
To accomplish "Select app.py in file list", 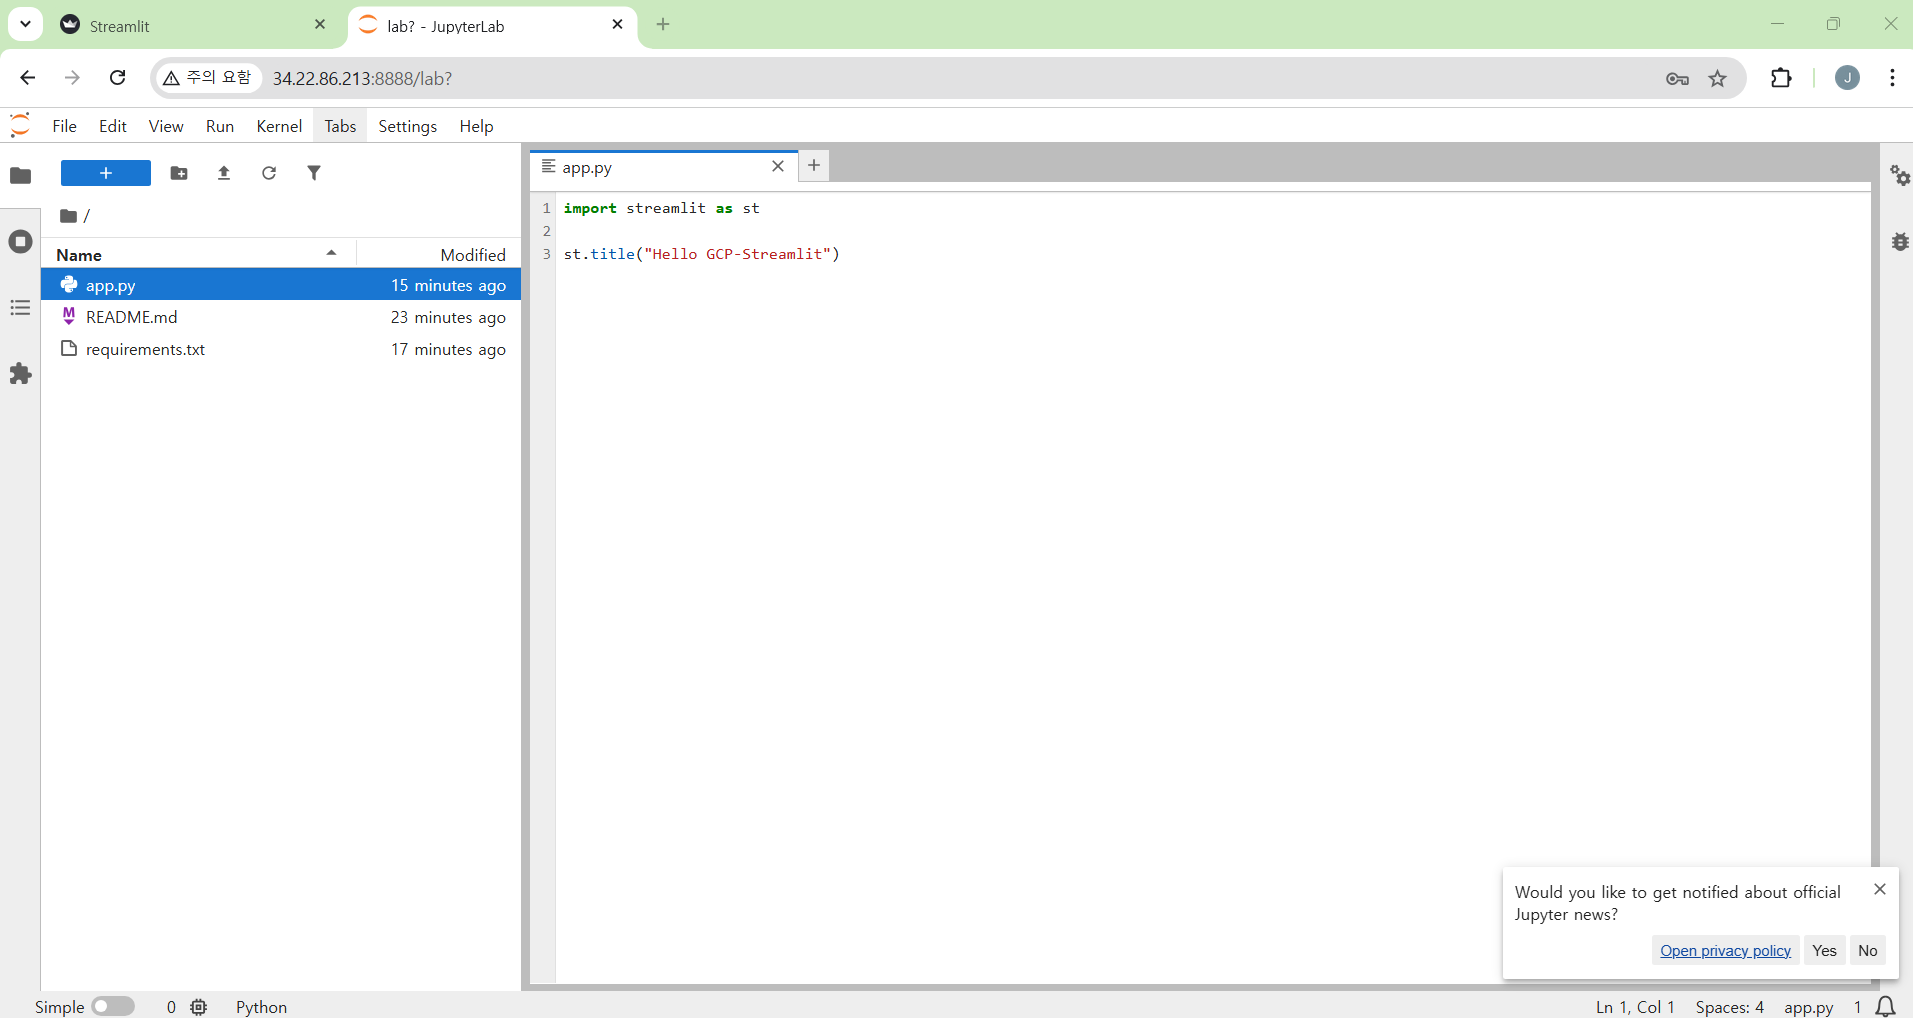I will [281, 285].
